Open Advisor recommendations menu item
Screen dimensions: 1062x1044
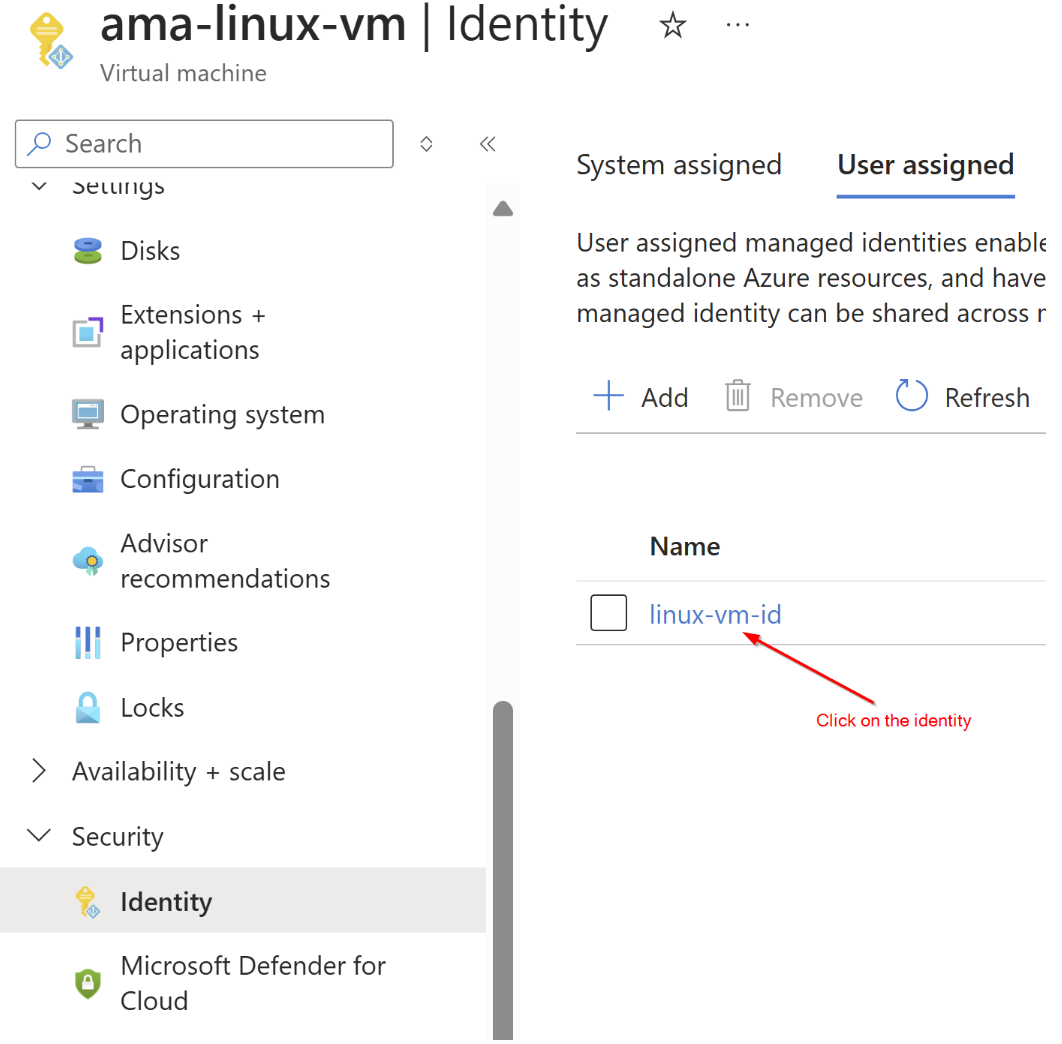pyautogui.click(x=225, y=561)
